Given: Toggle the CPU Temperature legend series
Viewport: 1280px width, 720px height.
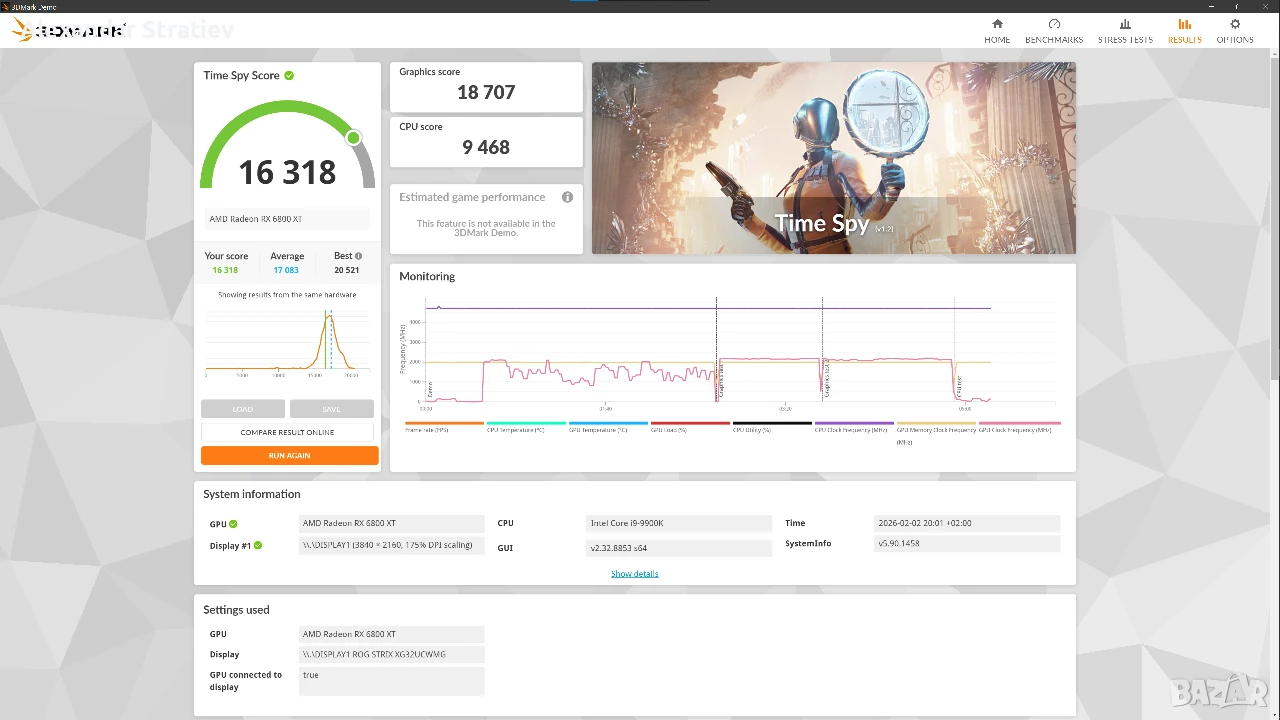Looking at the screenshot, I should [526, 426].
